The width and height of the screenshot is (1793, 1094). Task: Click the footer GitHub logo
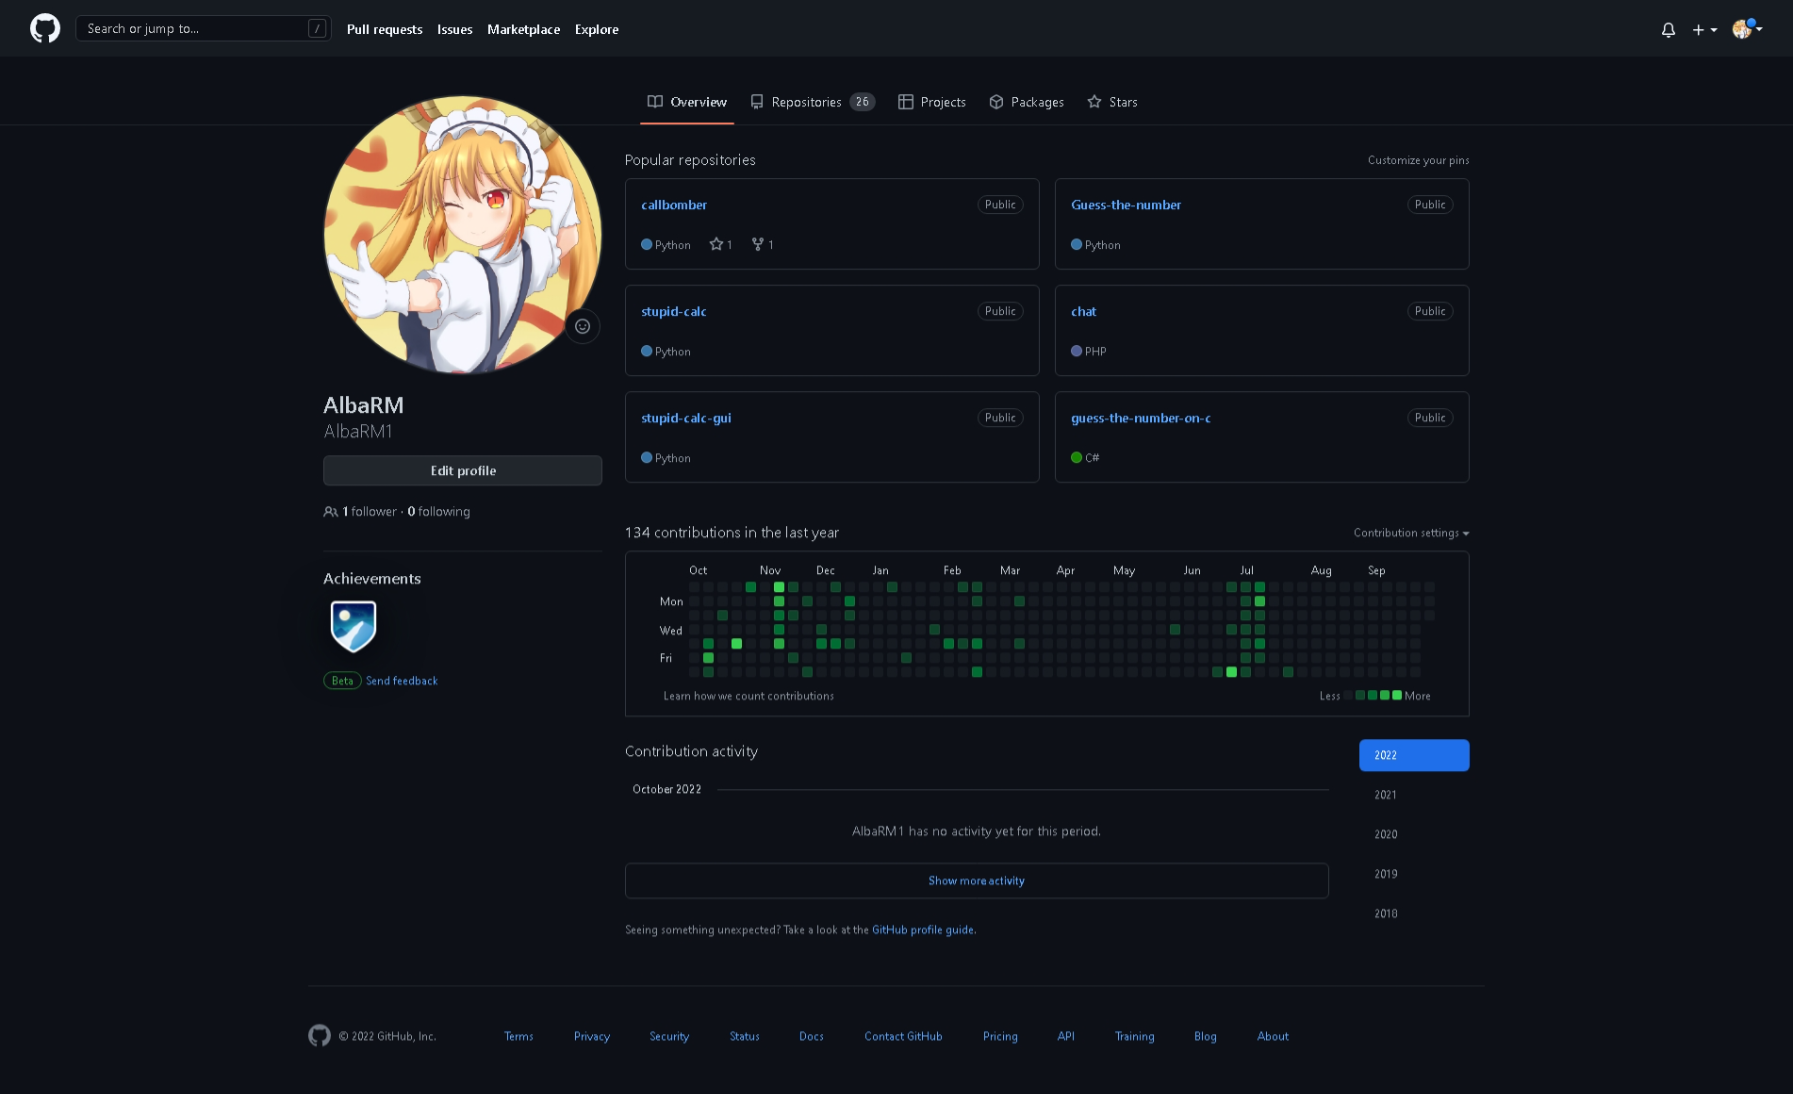(319, 1036)
